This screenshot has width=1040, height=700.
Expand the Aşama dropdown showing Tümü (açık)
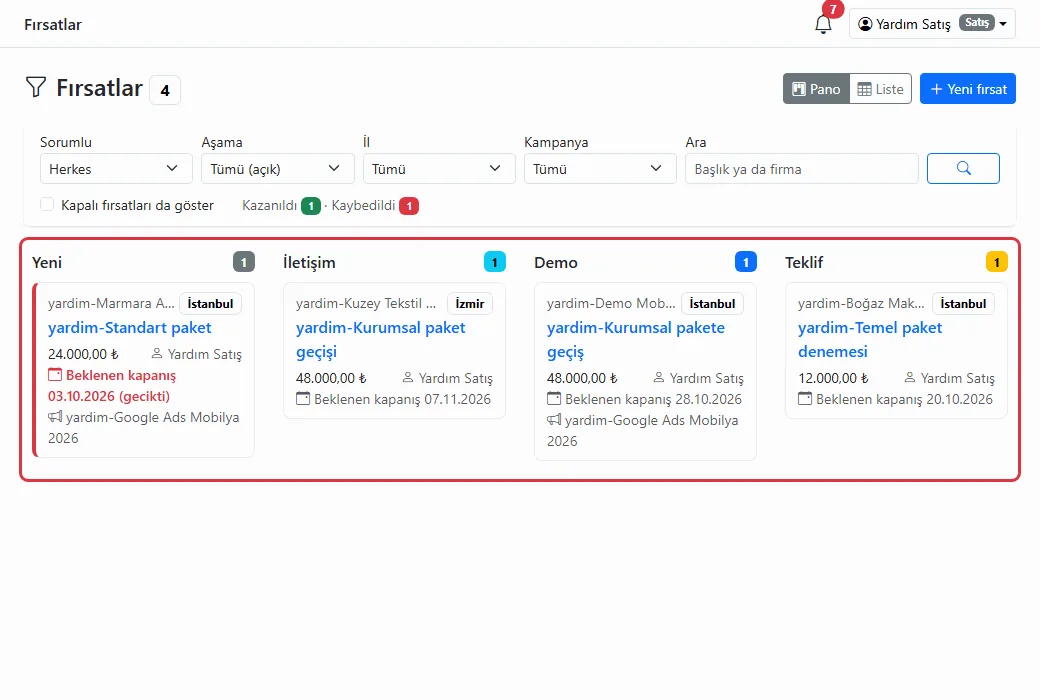277,169
